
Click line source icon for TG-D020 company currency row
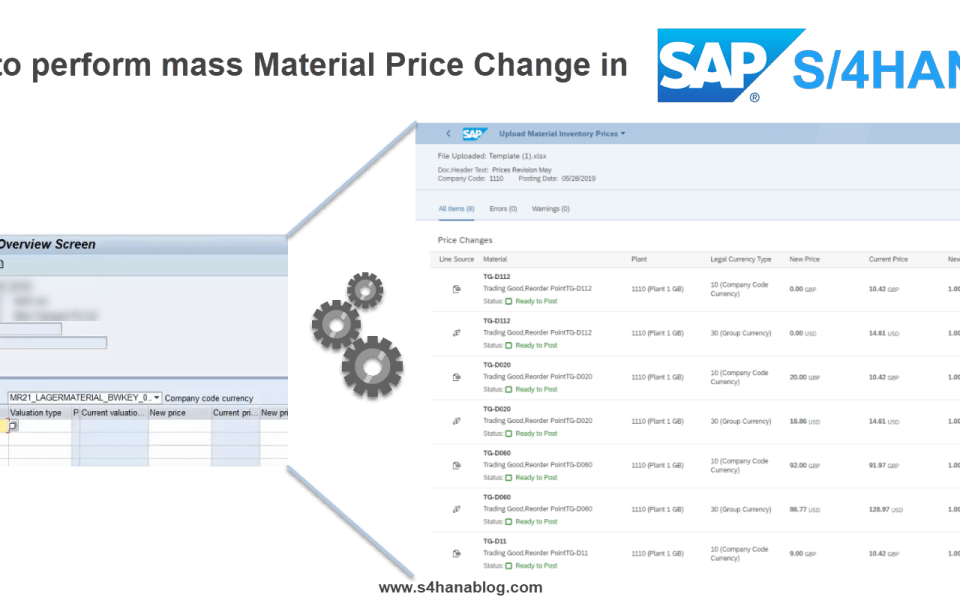pyautogui.click(x=456, y=377)
